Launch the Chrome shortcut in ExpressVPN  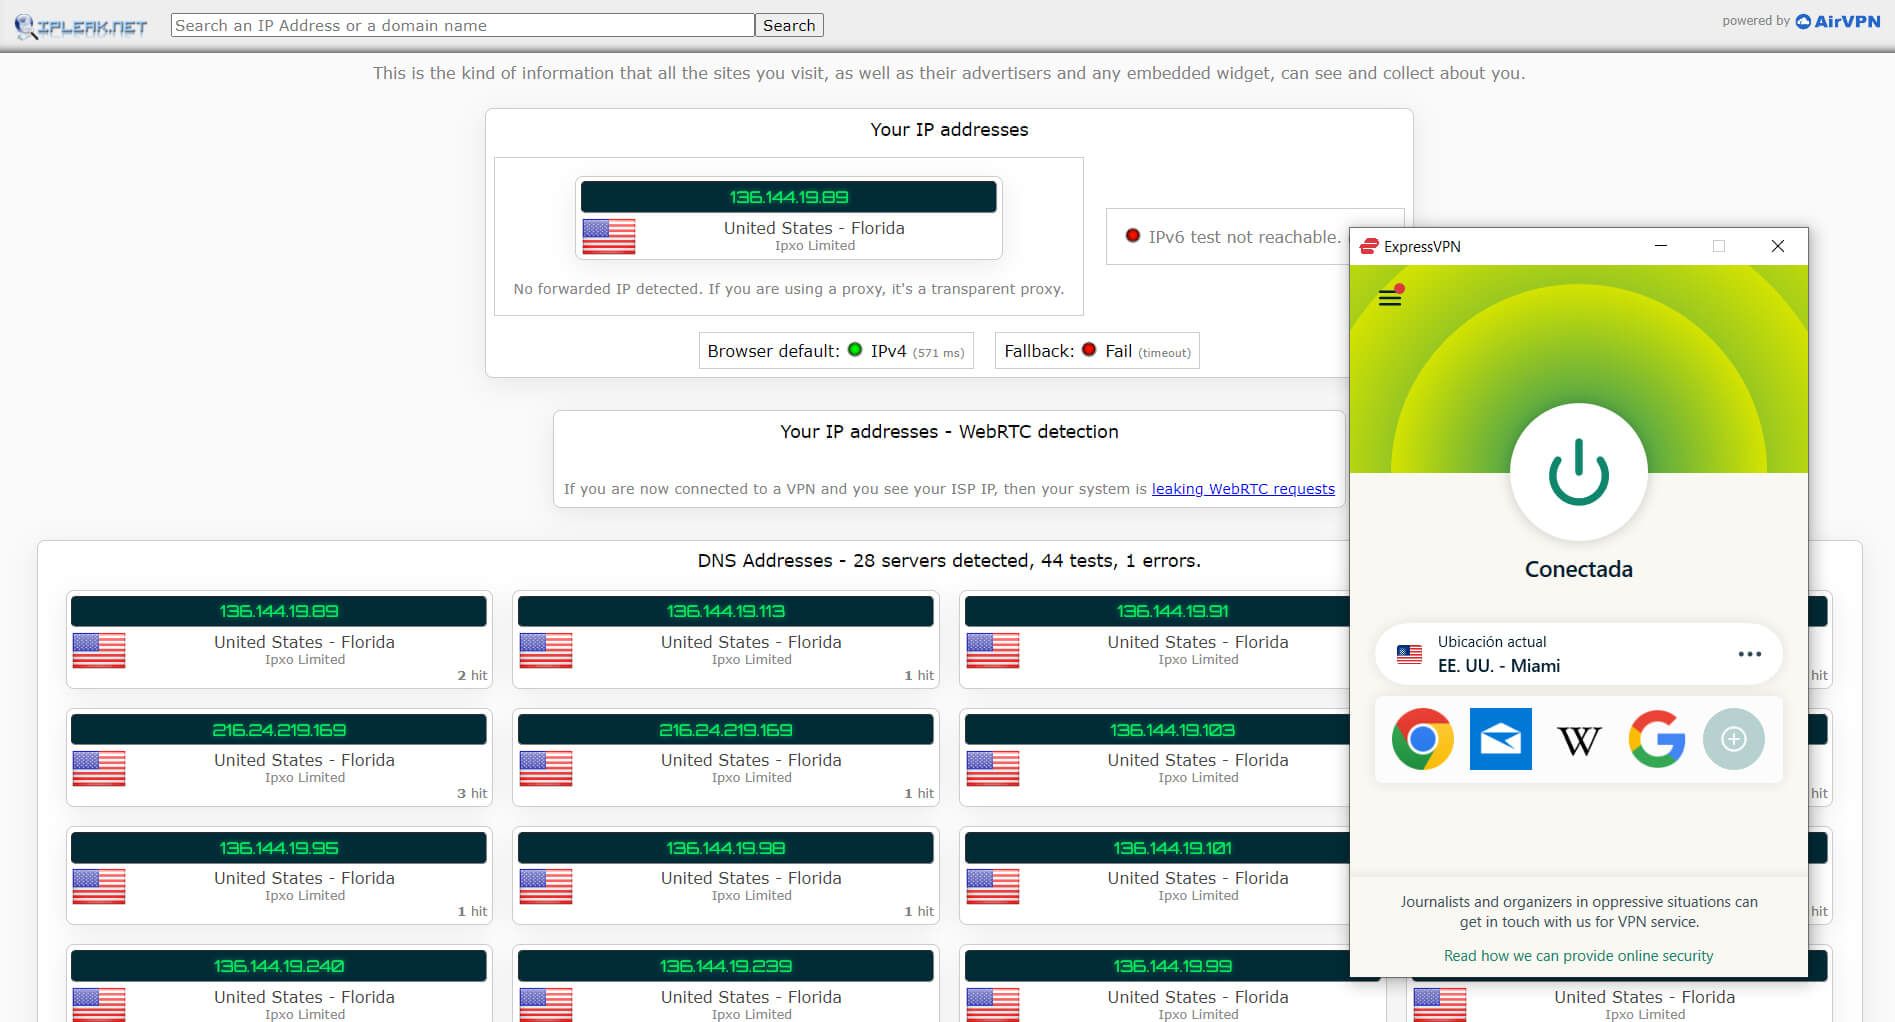tap(1422, 739)
